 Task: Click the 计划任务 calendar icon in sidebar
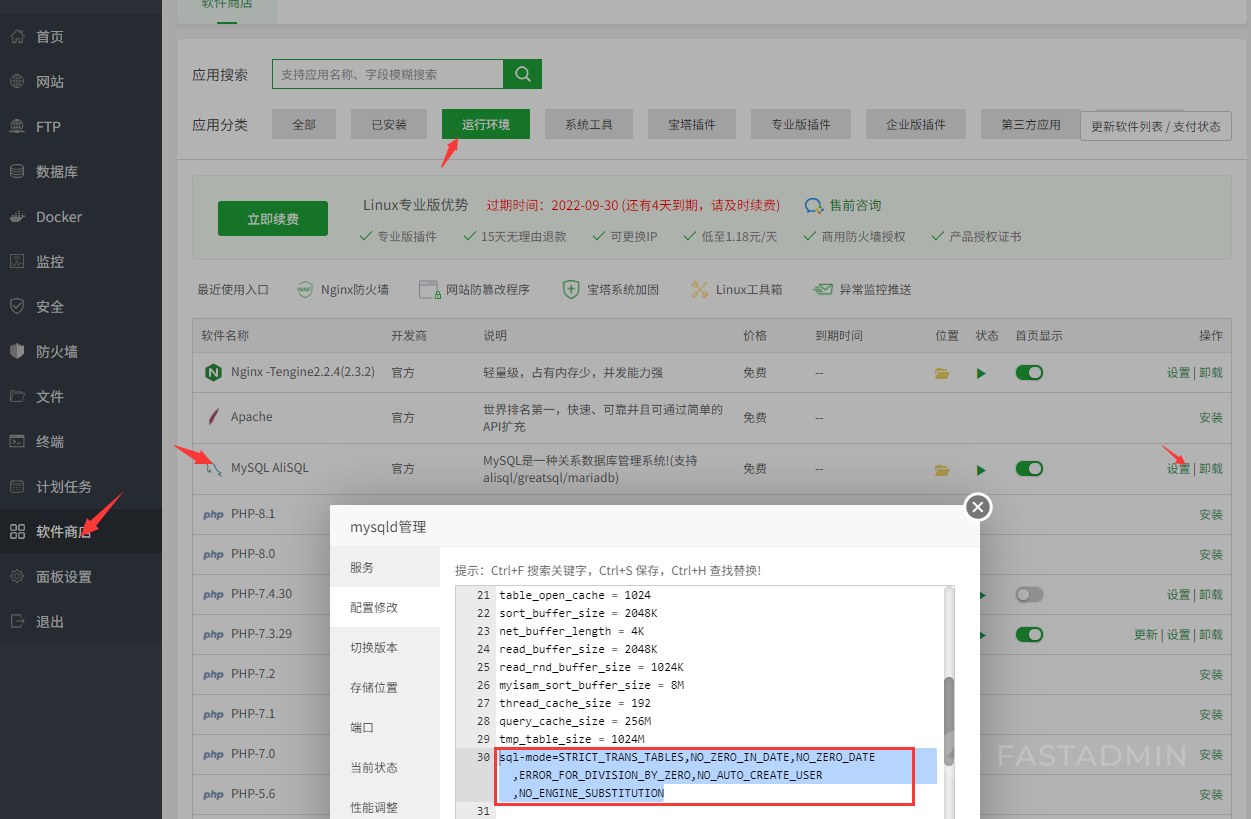coord(17,487)
